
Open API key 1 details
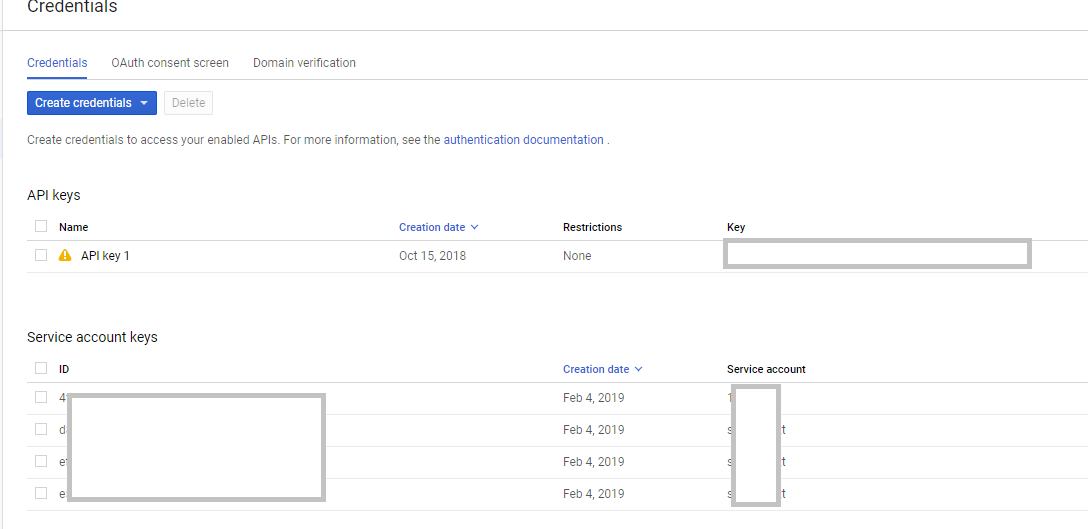pyautogui.click(x=105, y=255)
